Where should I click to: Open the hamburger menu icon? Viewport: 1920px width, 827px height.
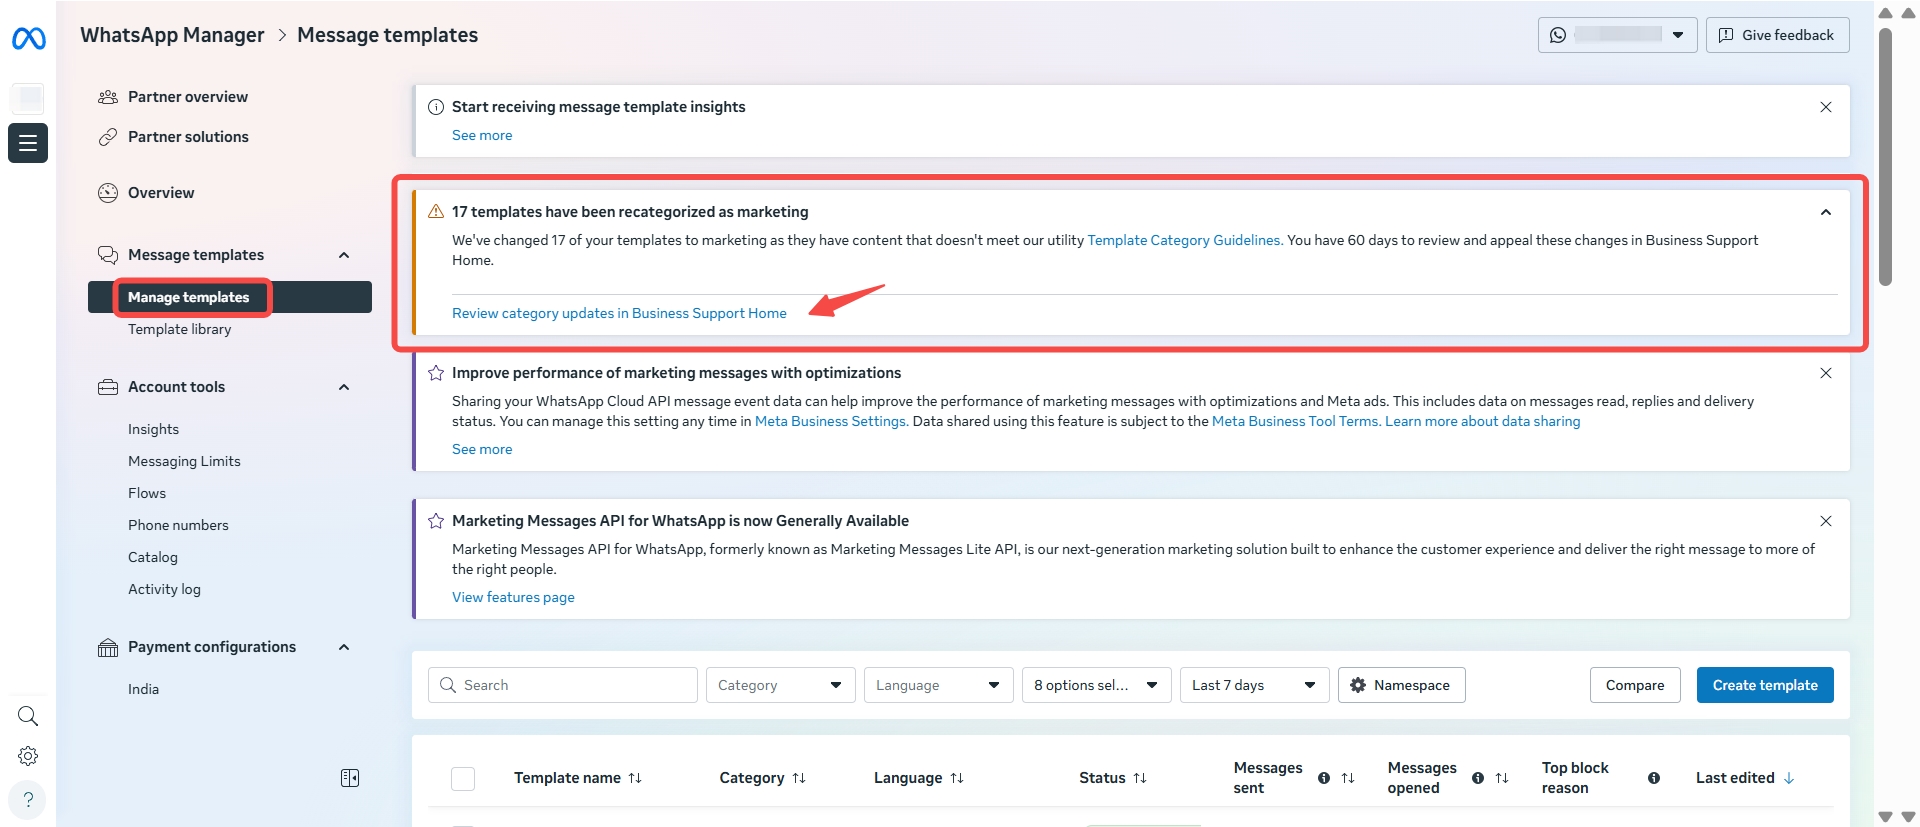[x=28, y=143]
